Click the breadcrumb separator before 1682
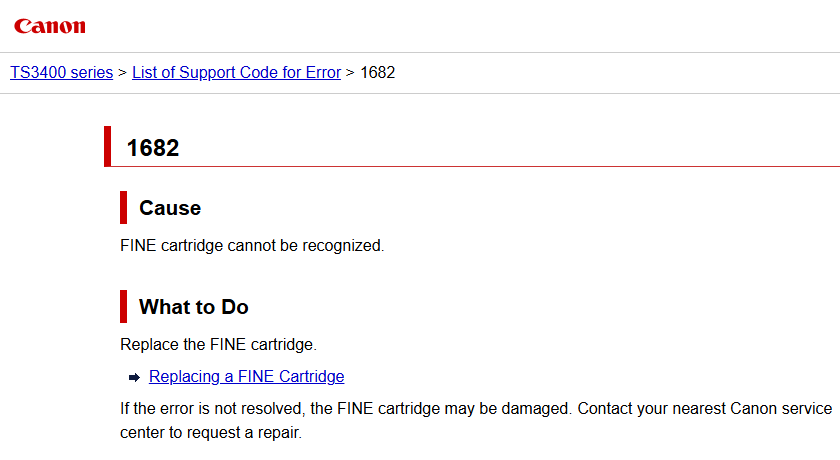Screen dimensions: 840x460 coord(350,73)
